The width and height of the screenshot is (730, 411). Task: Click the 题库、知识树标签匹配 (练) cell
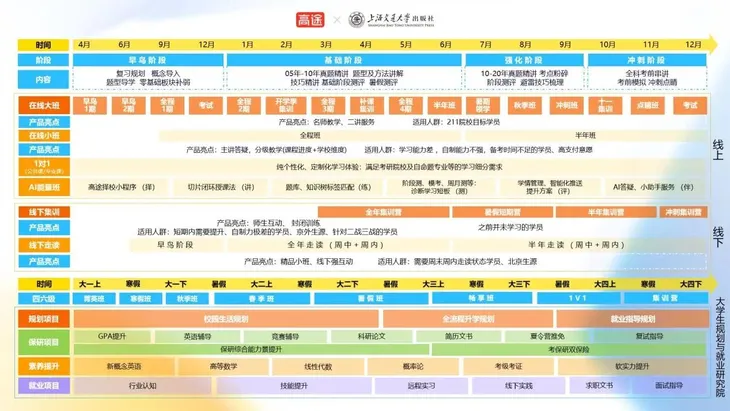[x=329, y=187]
